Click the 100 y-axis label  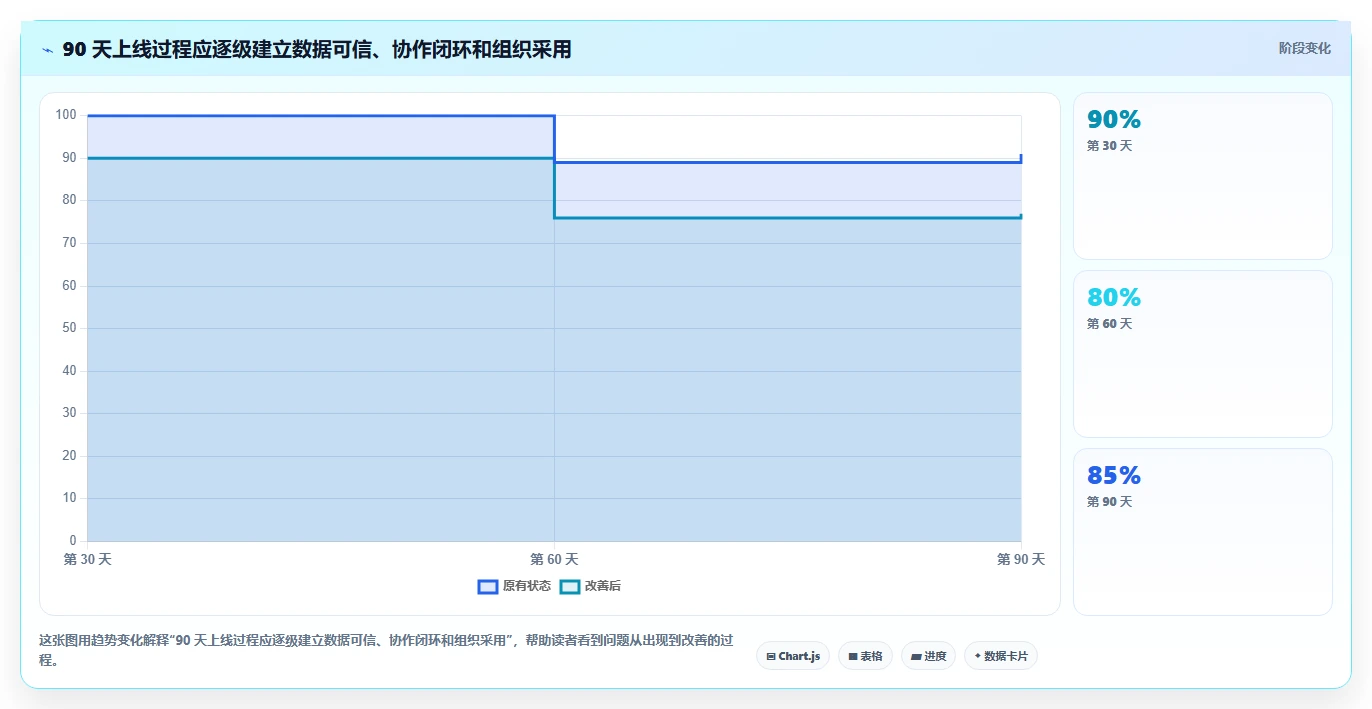pos(66,115)
